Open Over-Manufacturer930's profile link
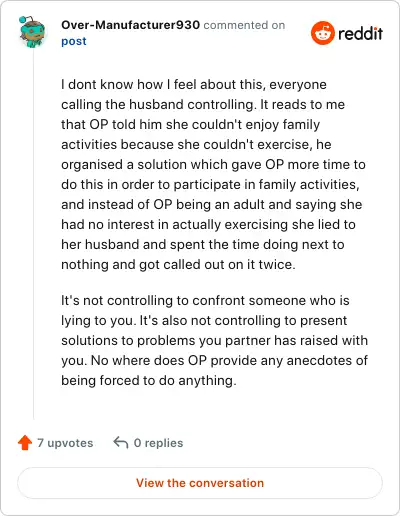 tap(130, 25)
